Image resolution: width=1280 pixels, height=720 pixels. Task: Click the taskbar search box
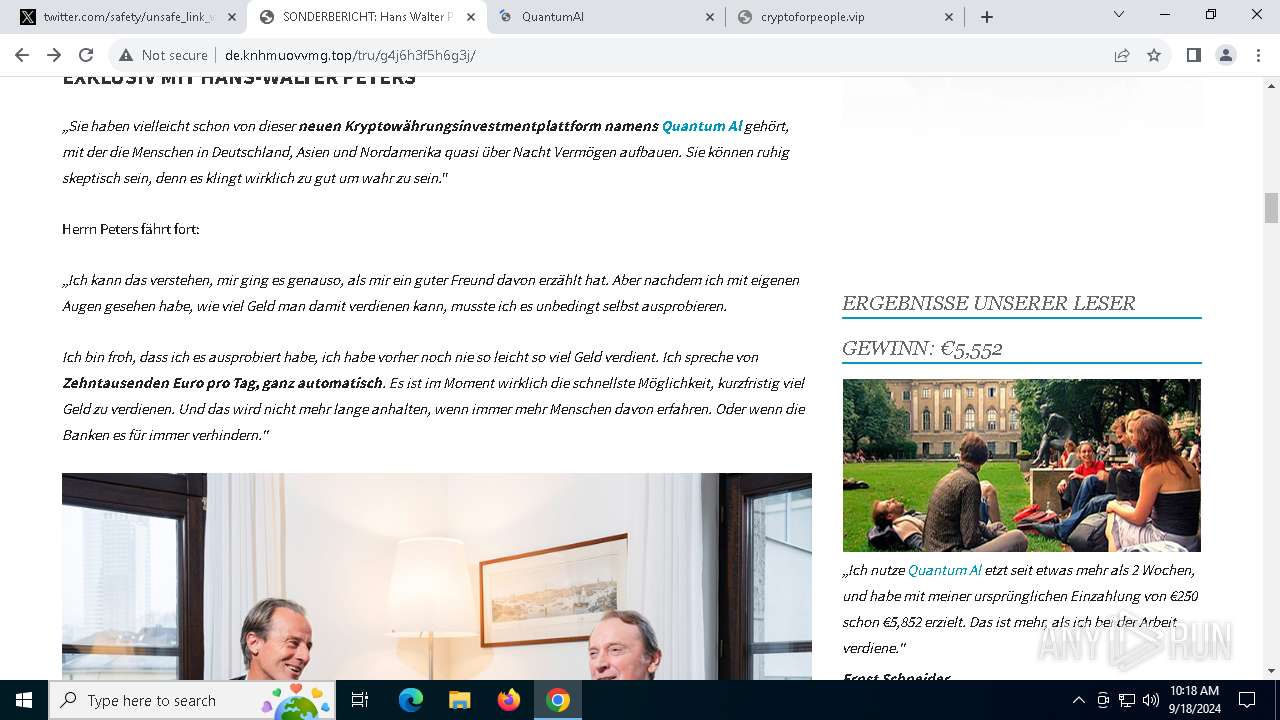coord(193,700)
